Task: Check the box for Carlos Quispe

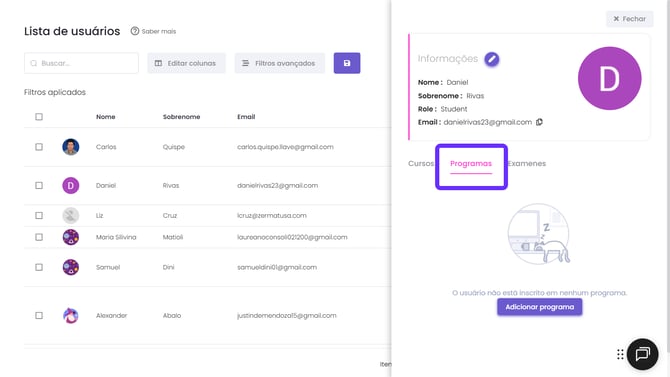Action: pos(39,147)
